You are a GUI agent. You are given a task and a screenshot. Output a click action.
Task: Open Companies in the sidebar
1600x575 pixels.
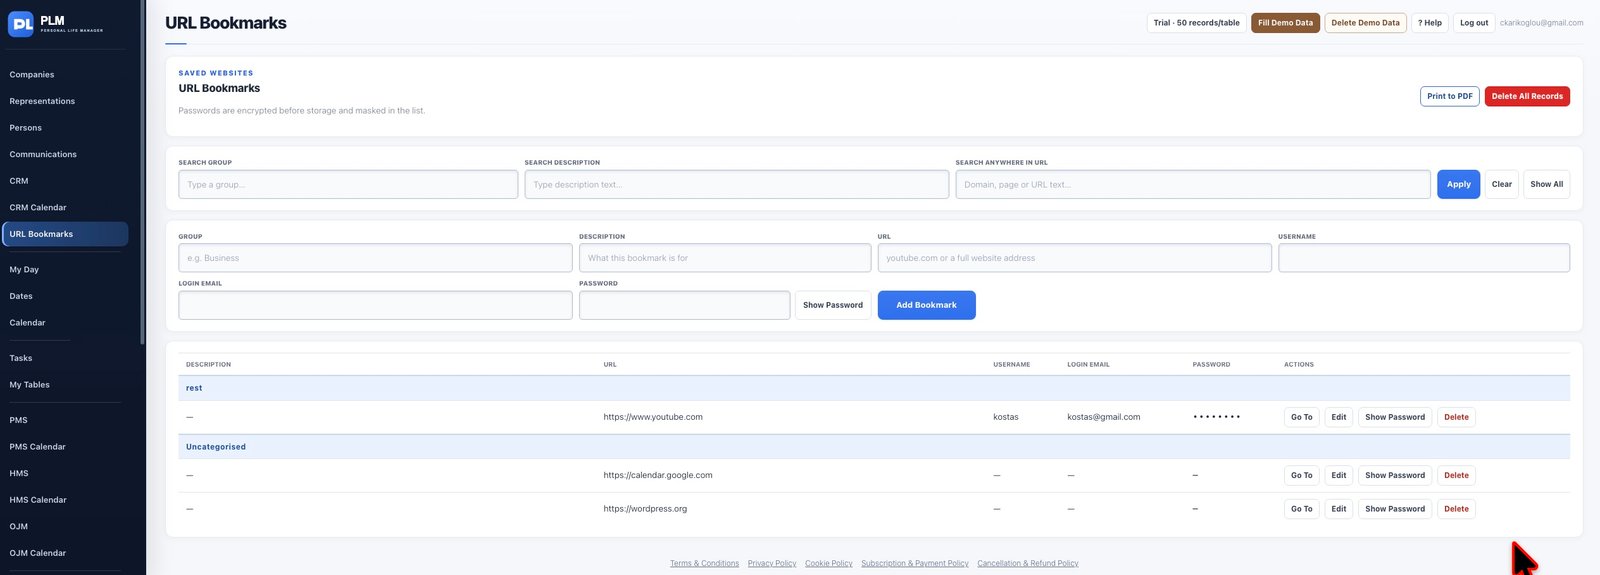pyautogui.click(x=32, y=75)
